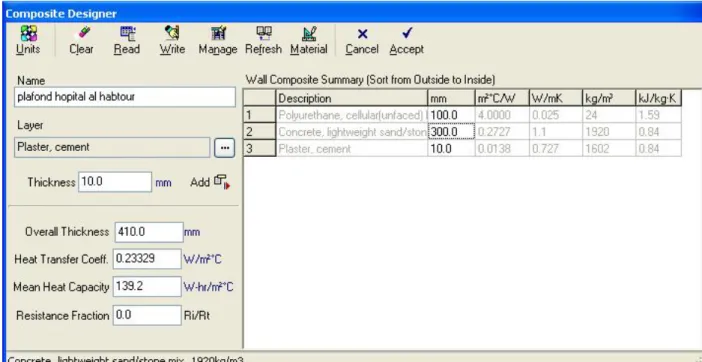Select the Read toolbar icon
This screenshot has height=362, width=702.
[128, 33]
